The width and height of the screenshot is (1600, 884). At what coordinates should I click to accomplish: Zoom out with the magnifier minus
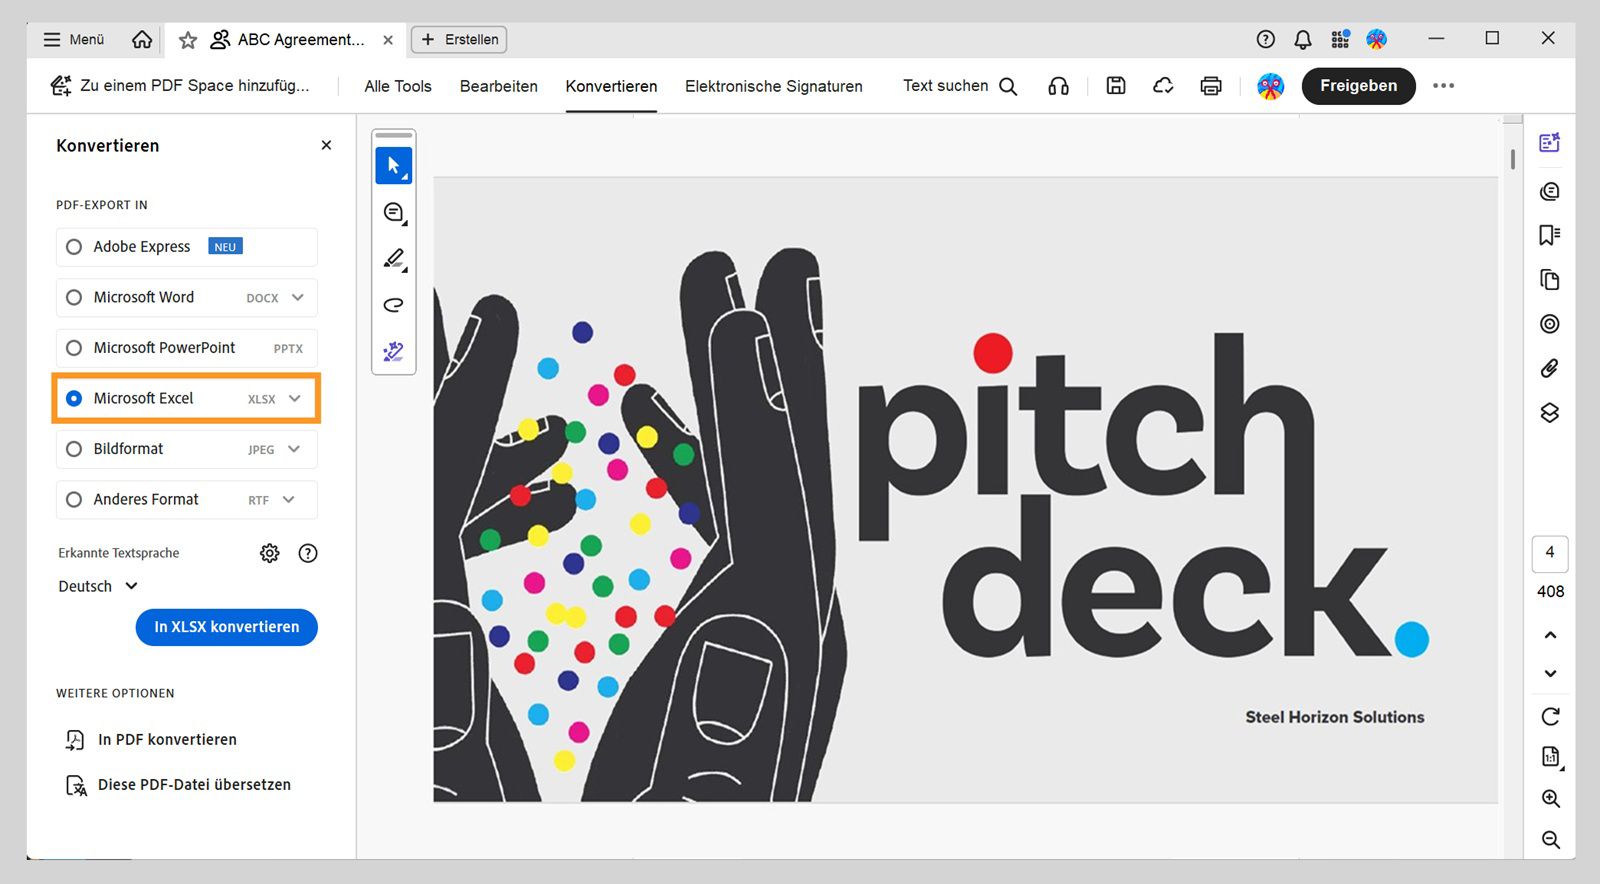coord(1550,840)
